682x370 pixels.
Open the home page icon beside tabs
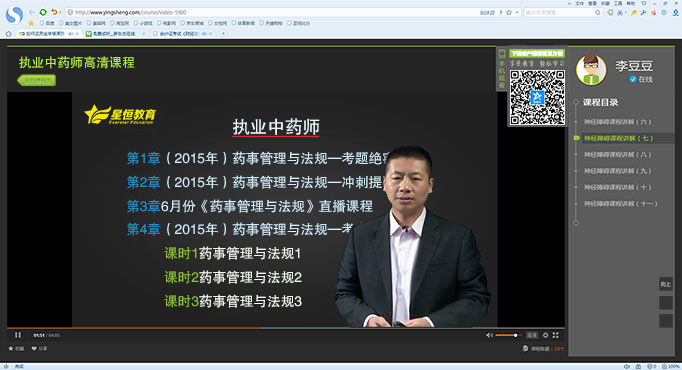point(8,33)
